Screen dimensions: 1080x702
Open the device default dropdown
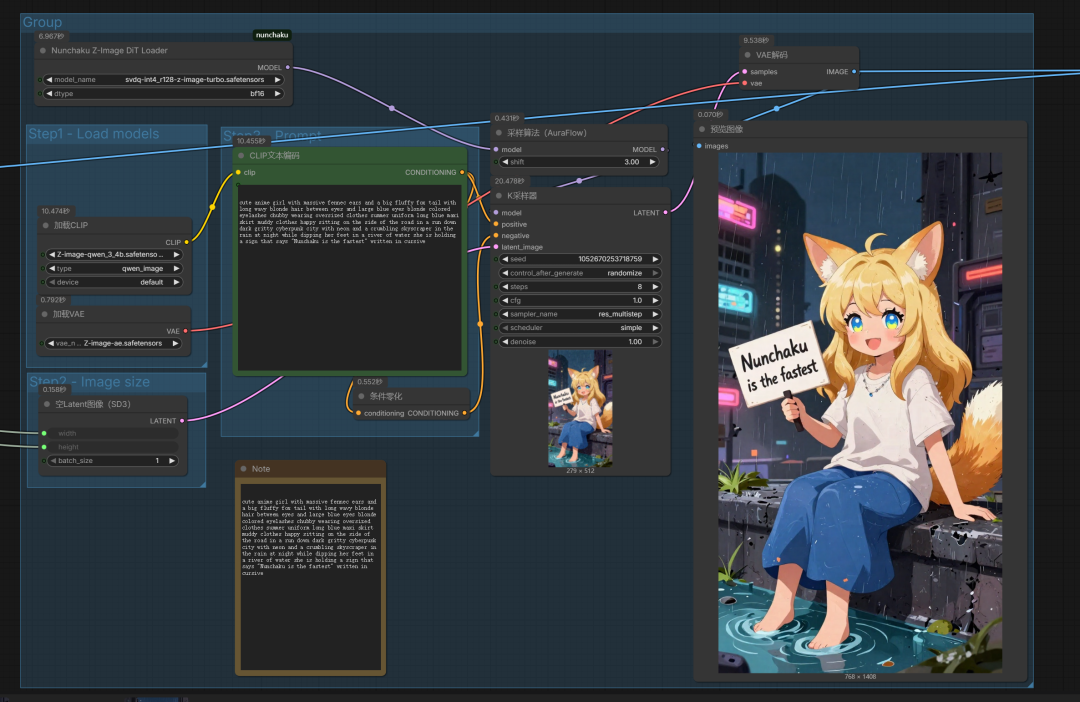[x=114, y=282]
